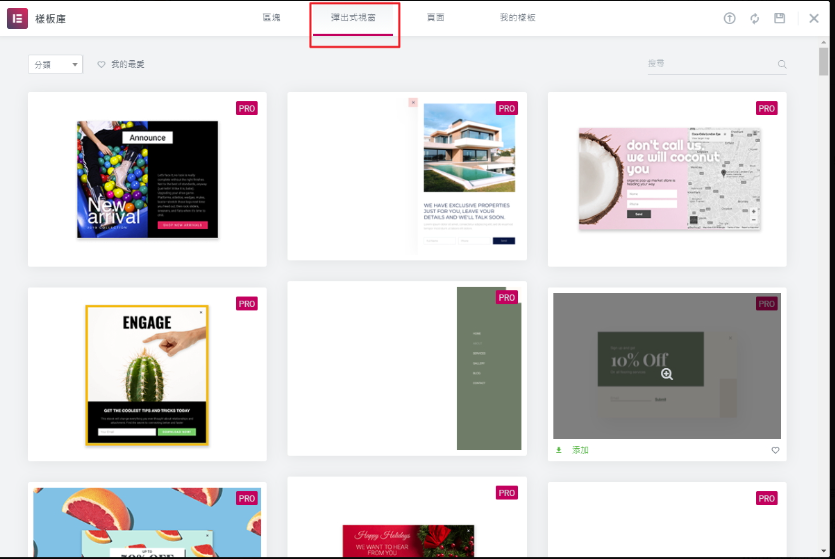This screenshot has width=835, height=559.
Task: Click the search magnifier icon
Action: 781,65
